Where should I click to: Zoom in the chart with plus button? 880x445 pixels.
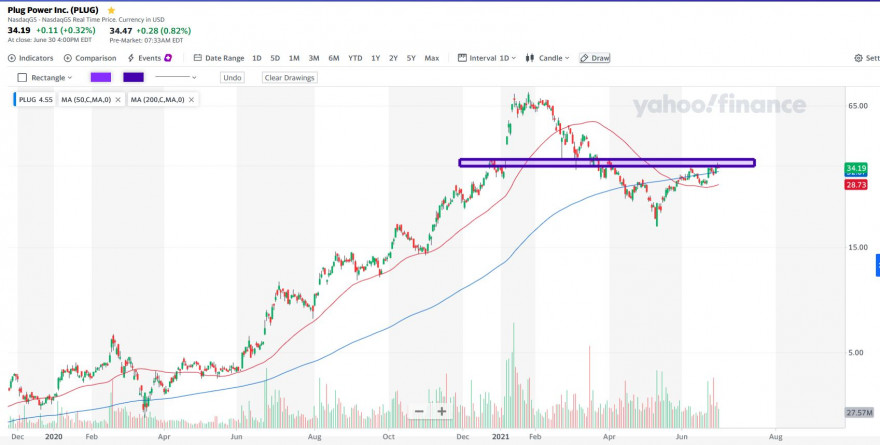[x=442, y=411]
